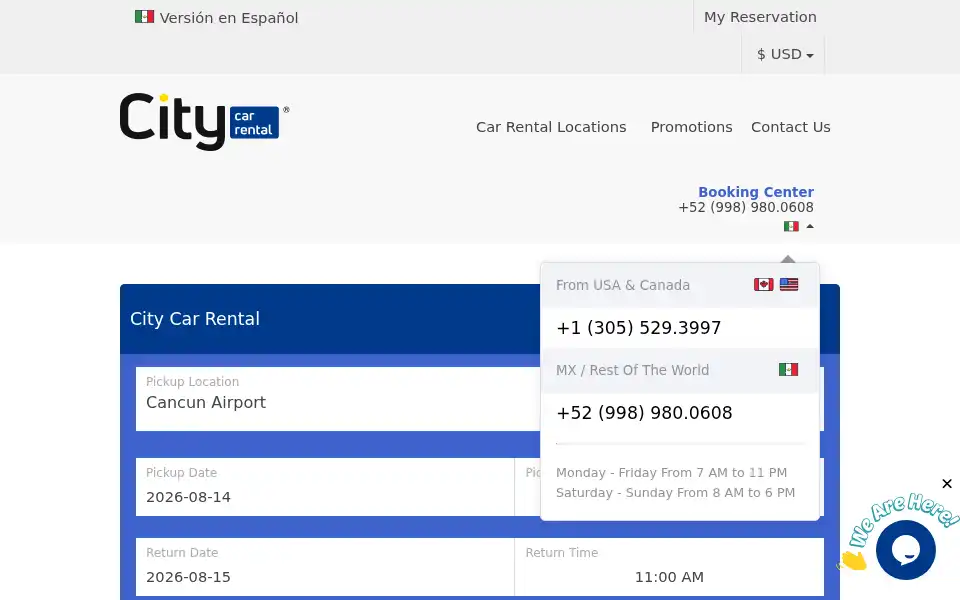Click the MX / Rest Of The World label
960x600 pixels.
(x=632, y=370)
